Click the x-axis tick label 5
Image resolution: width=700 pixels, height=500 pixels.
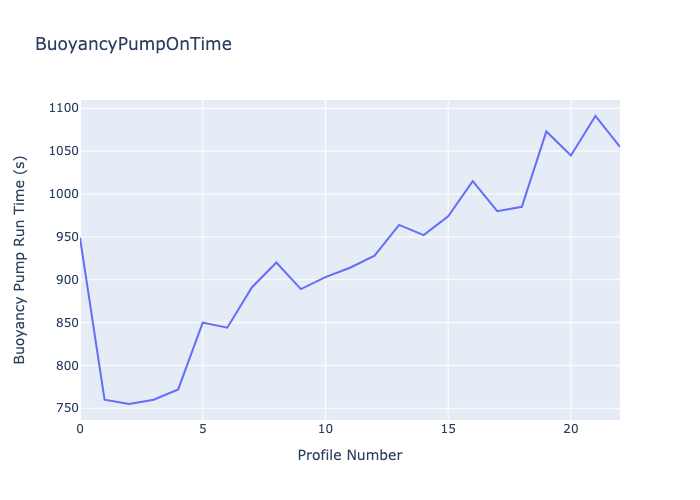203,429
